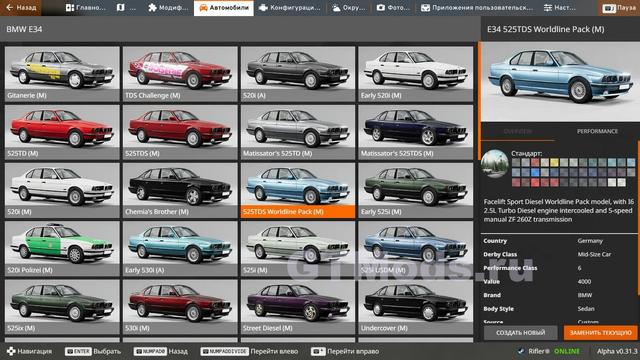Click the round environment preview icon

[495, 163]
